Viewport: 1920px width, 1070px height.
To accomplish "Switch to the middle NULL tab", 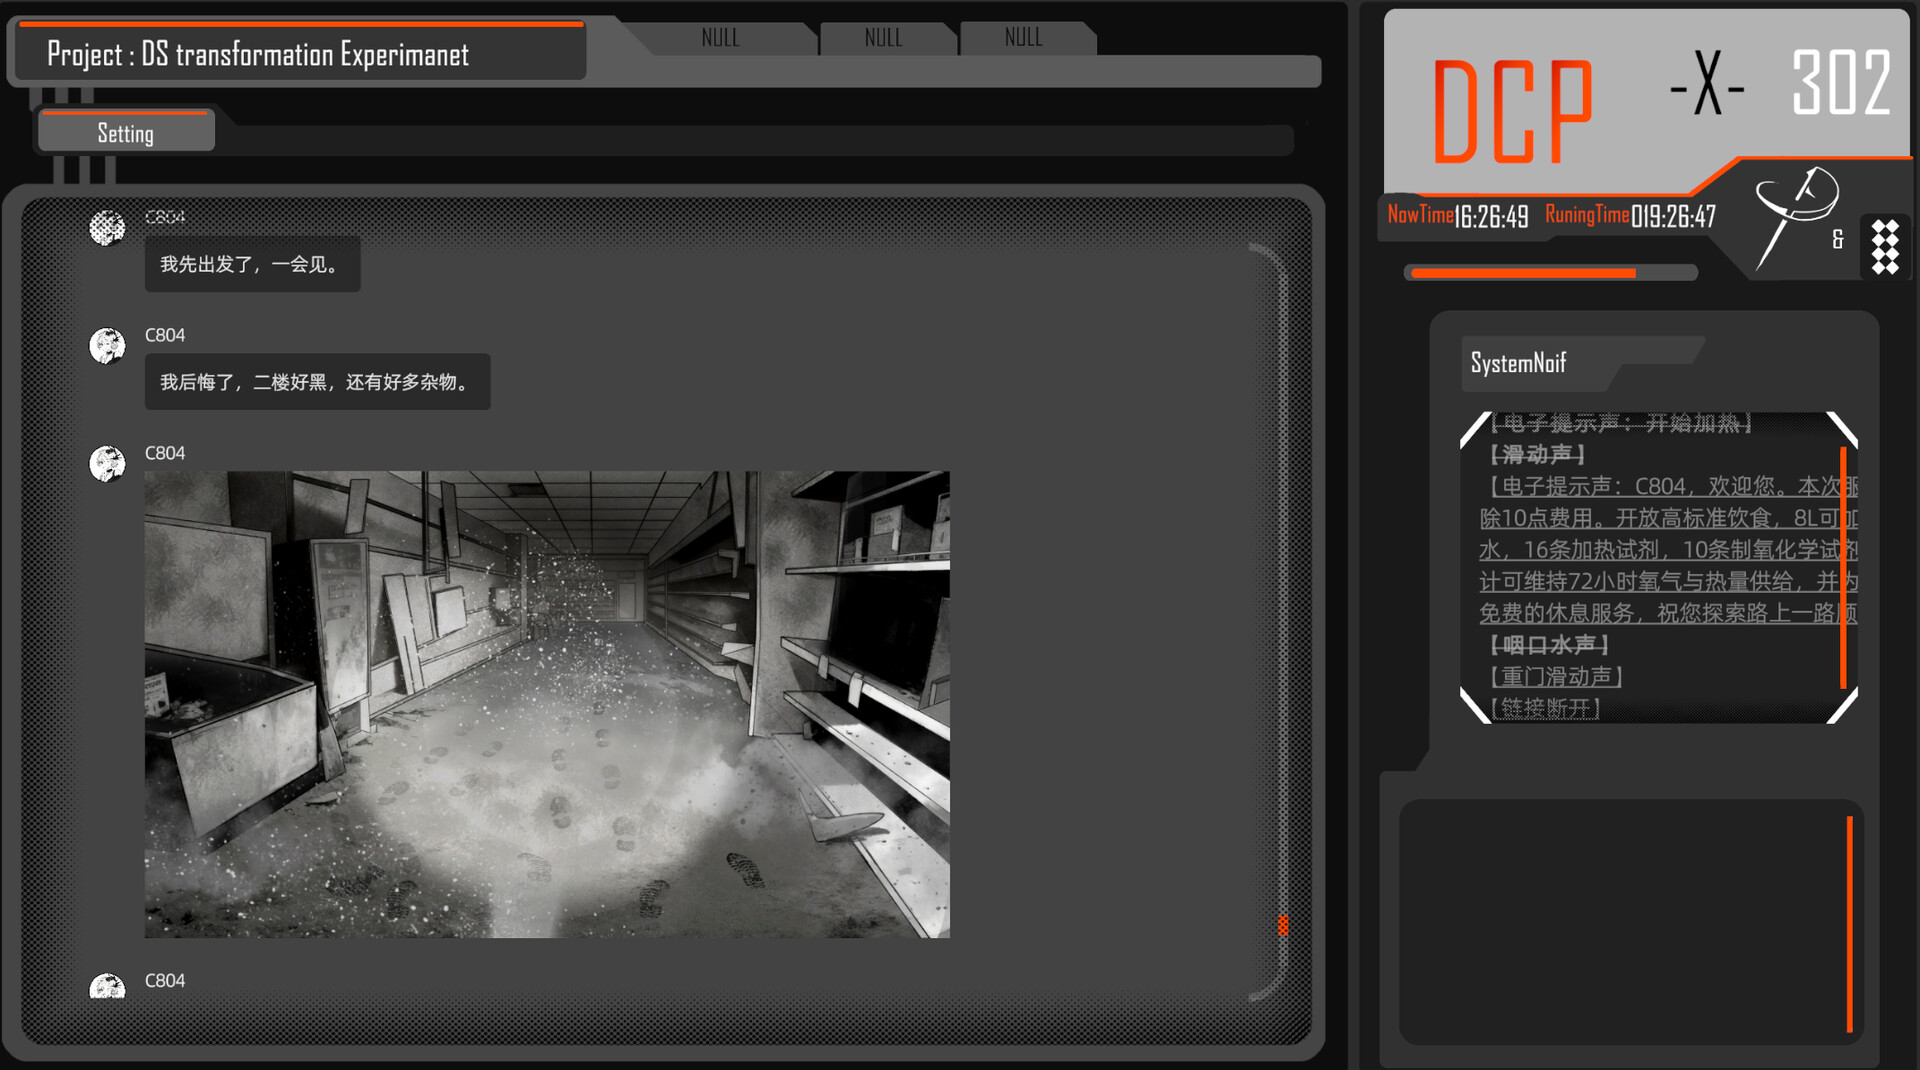I will [x=885, y=38].
